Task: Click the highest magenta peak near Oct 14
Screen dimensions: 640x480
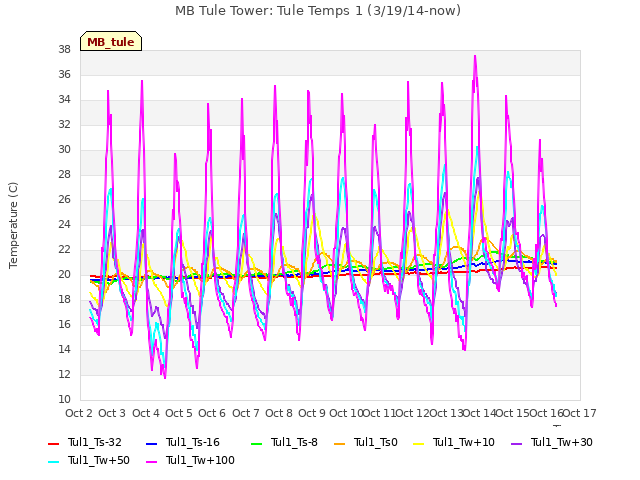Action: click(x=475, y=56)
